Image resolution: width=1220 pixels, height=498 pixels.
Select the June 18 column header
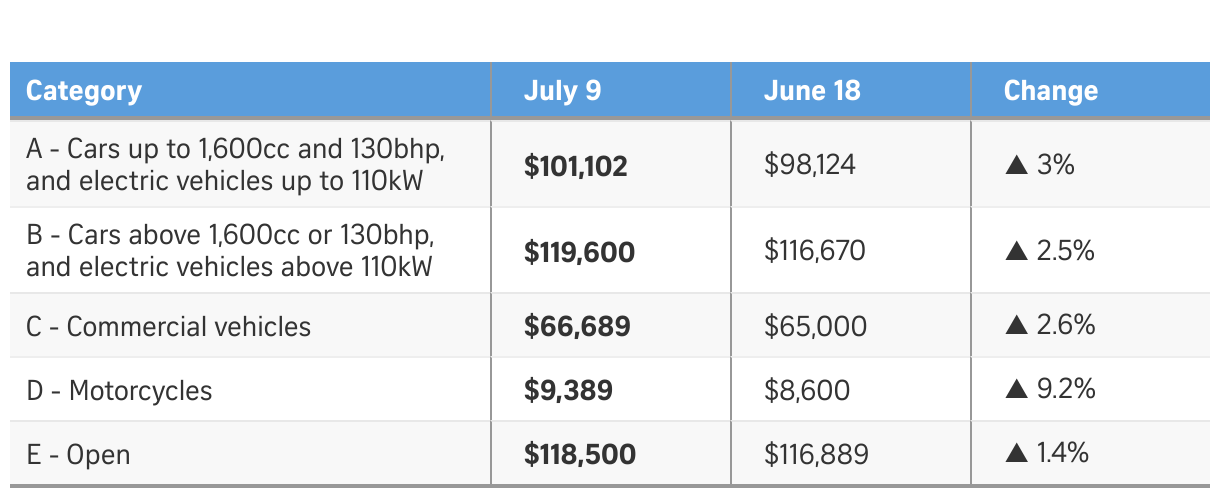point(812,91)
